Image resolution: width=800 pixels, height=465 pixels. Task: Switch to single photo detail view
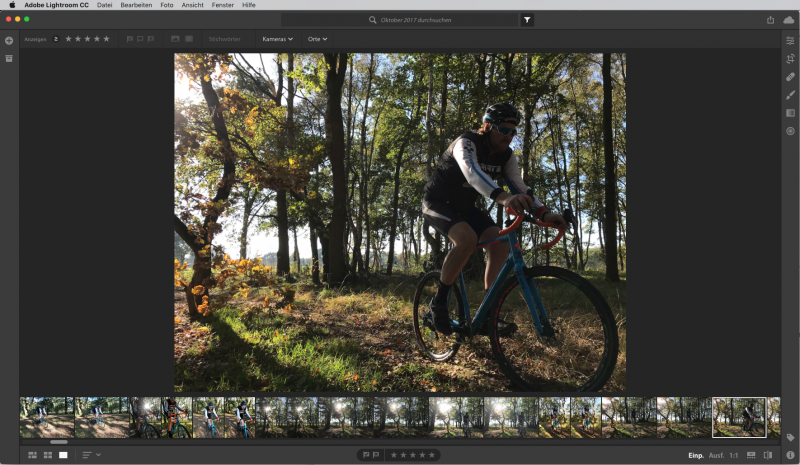[x=64, y=455]
